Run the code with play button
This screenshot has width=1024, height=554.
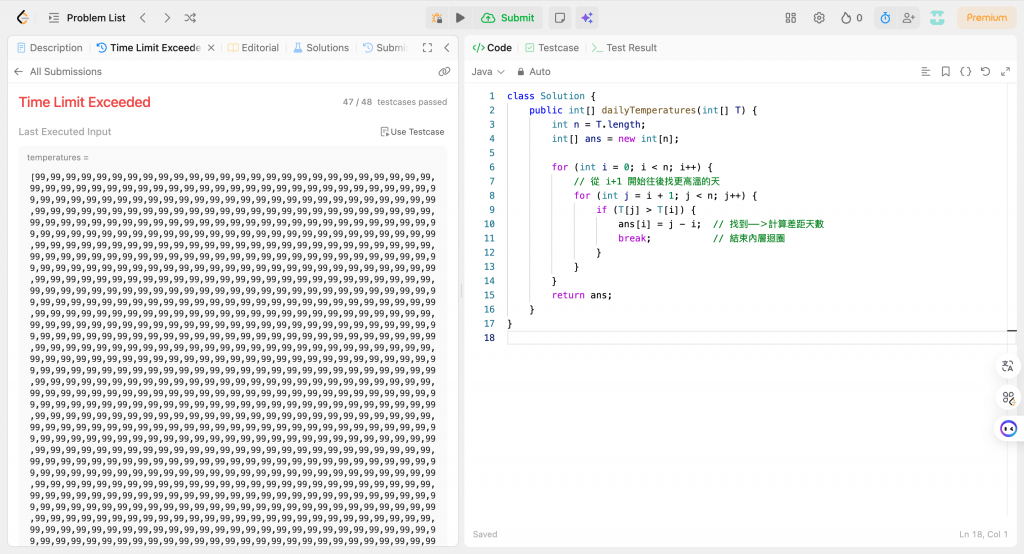pos(460,18)
